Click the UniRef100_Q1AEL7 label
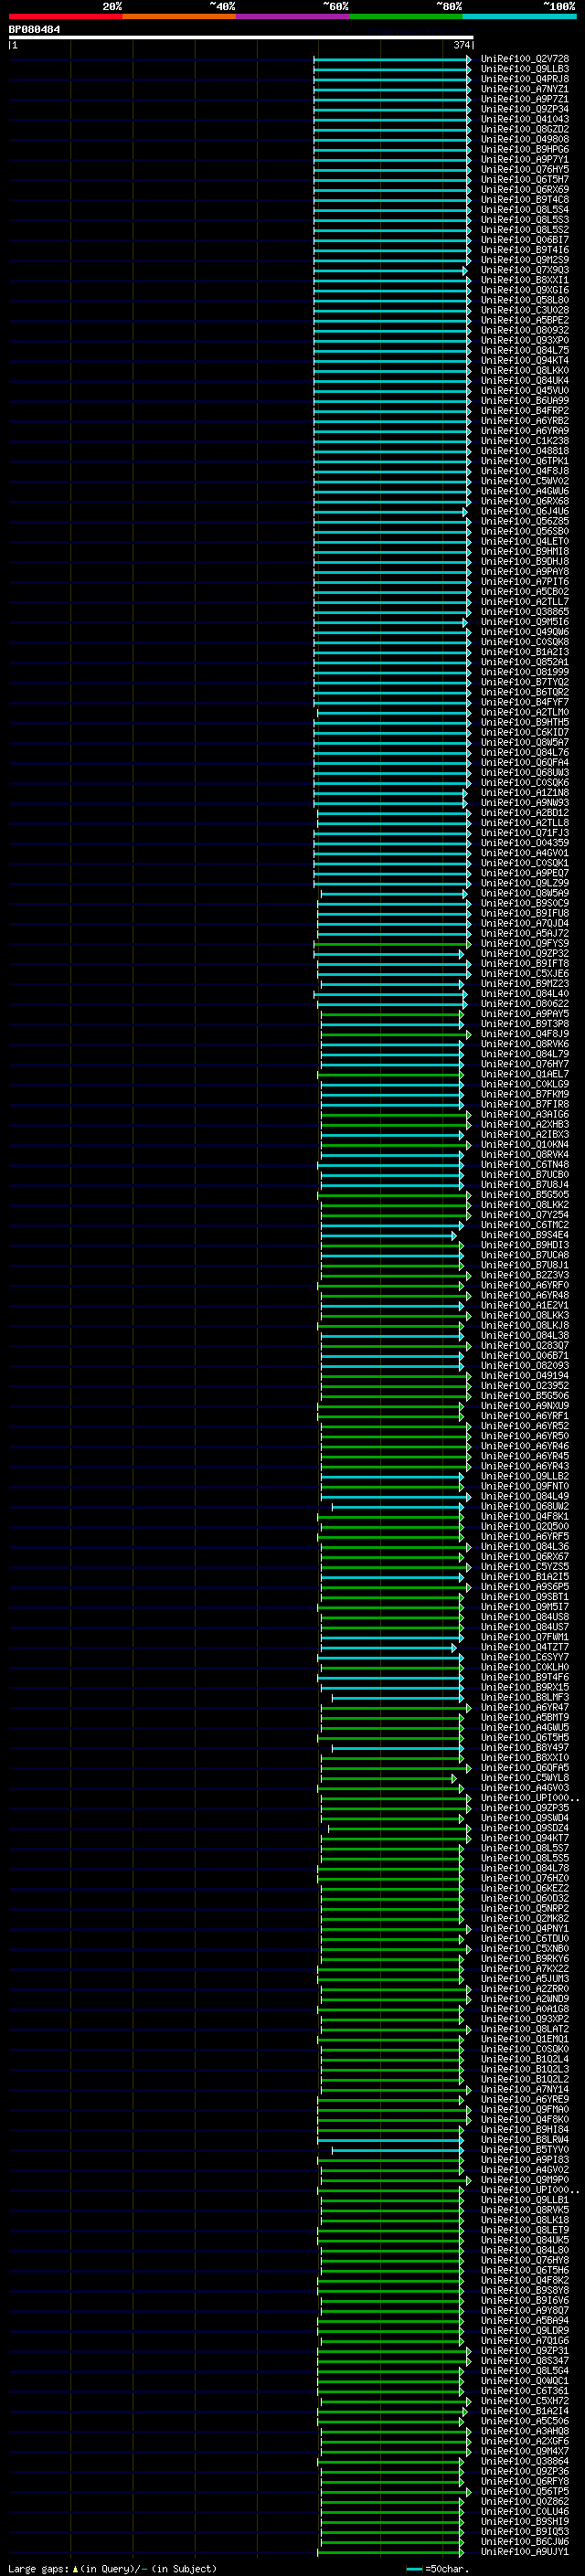585x2576 pixels. pyautogui.click(x=525, y=1074)
